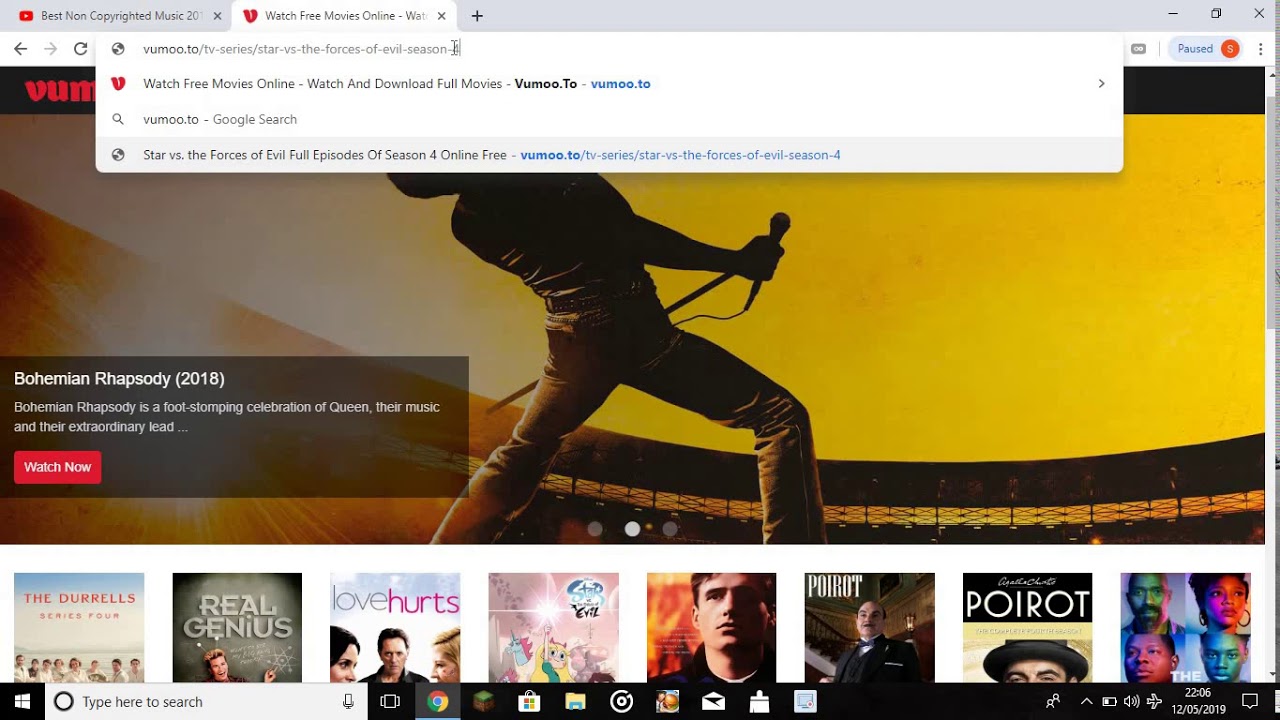Check the battery status icon
This screenshot has height=720, width=1280.
click(1109, 702)
